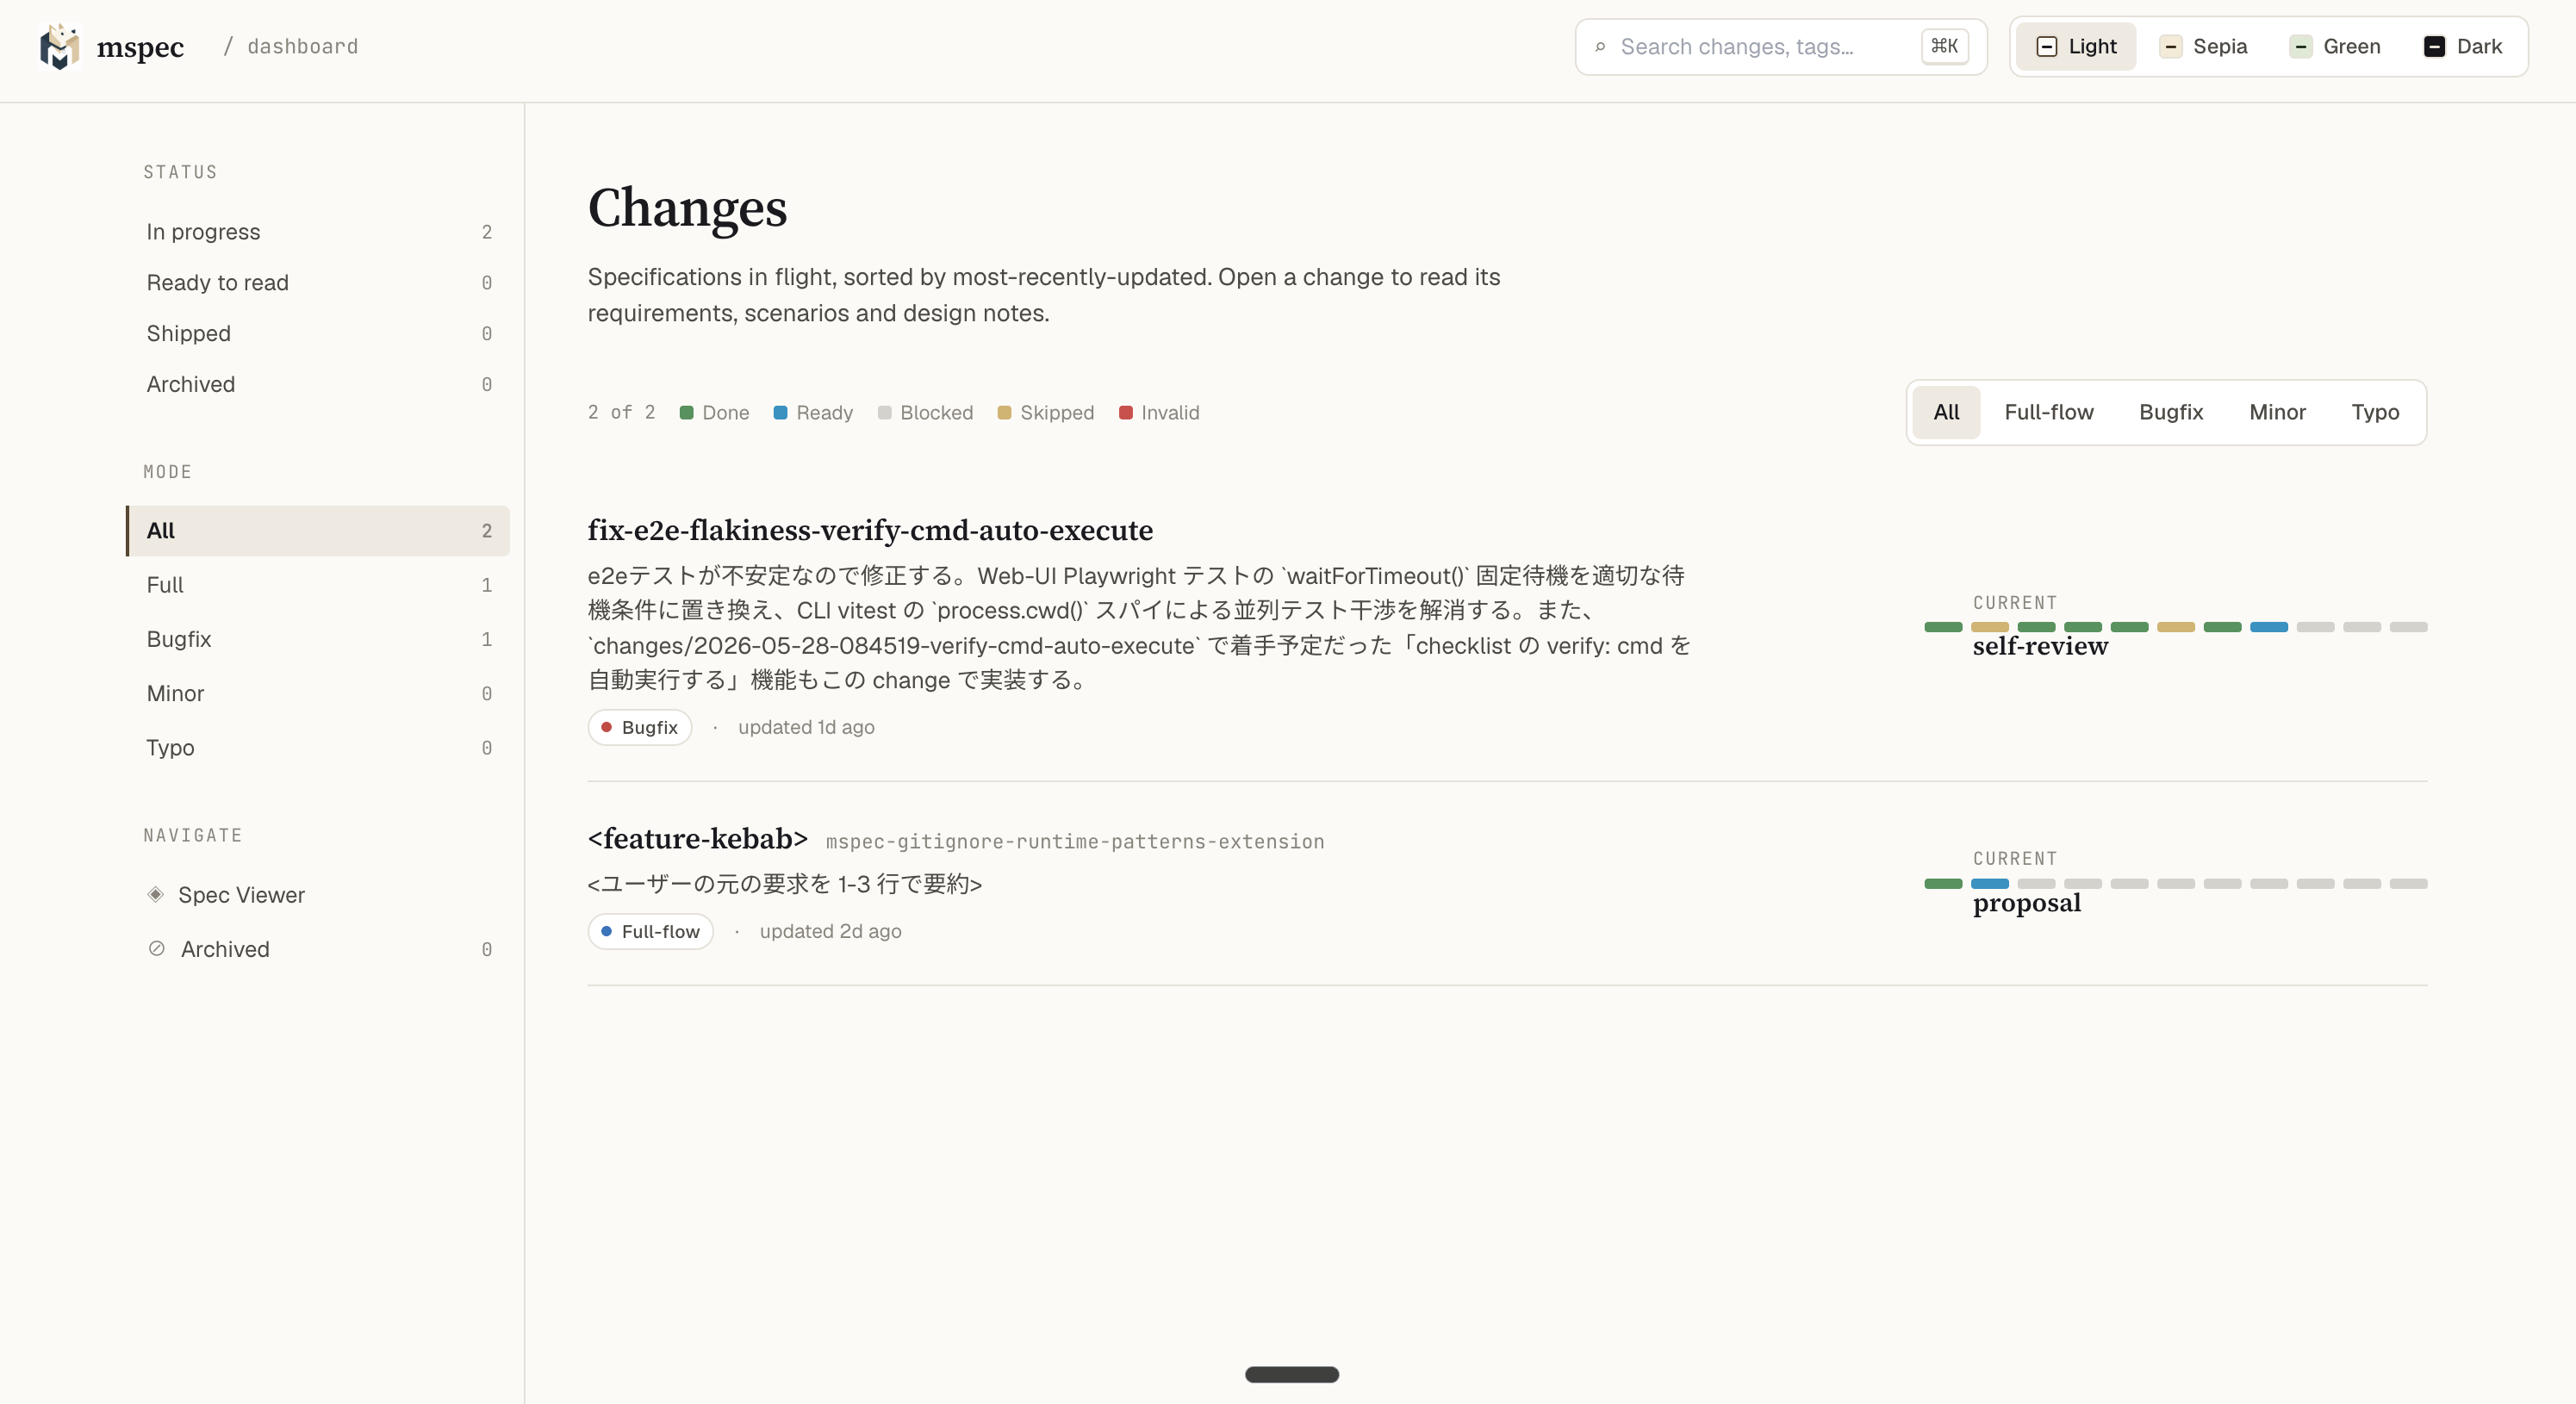Click the mspec brand name
This screenshot has height=1404, width=2576.
click(x=140, y=47)
